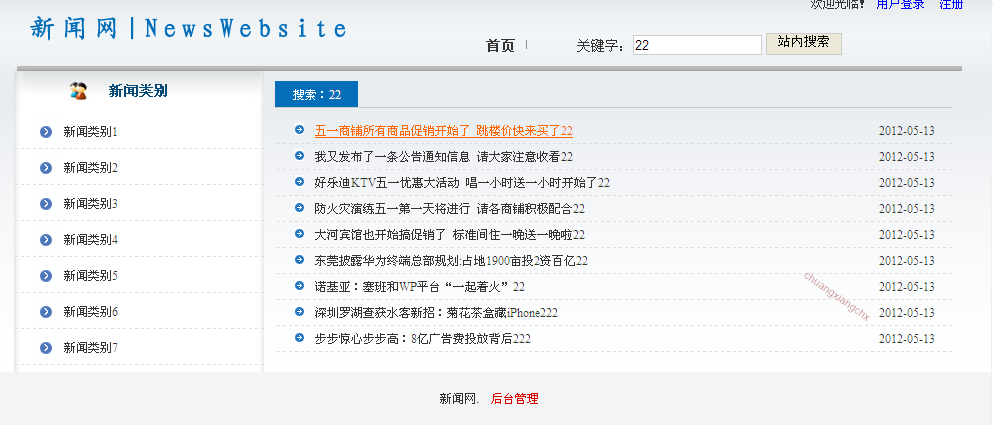Click date 2012-05-13 in 步步惊心 row
The image size is (993, 425).
(906, 339)
